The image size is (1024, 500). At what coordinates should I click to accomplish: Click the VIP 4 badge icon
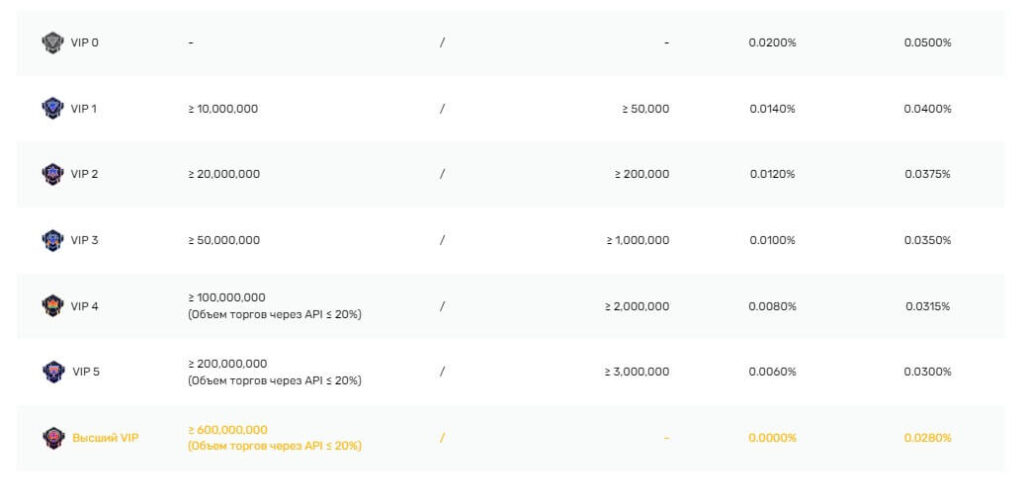click(52, 306)
